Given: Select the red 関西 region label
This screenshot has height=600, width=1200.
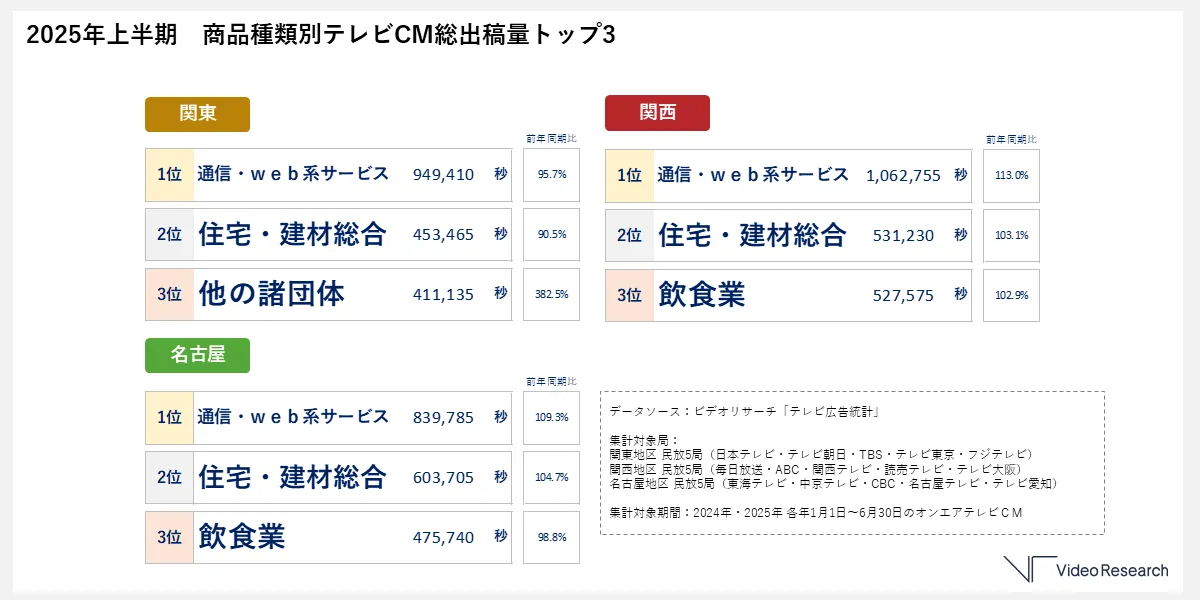Looking at the screenshot, I should point(657,113).
